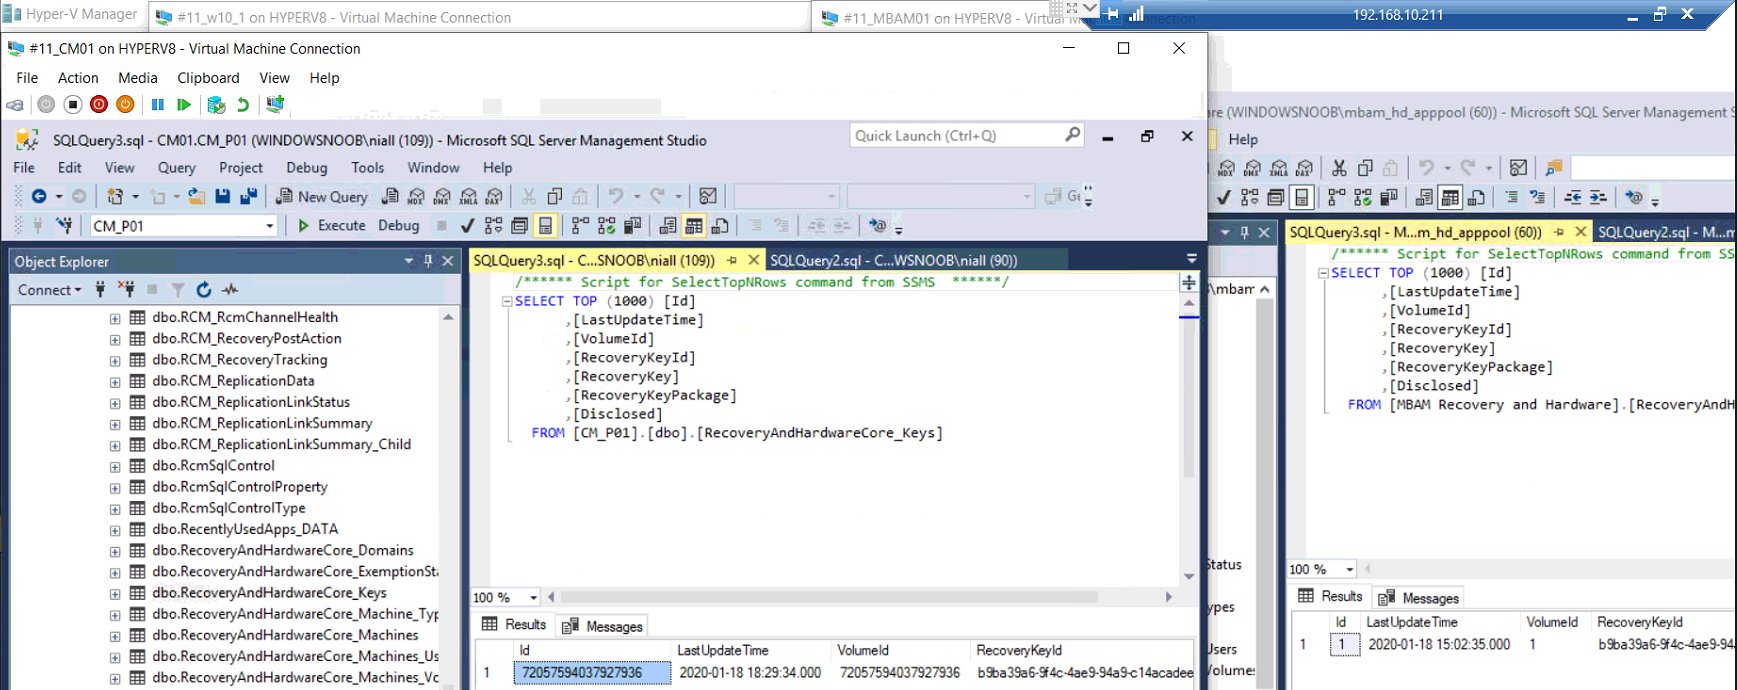
Task: Collapse SELECT block in MBAM query editor
Action: 1323,273
